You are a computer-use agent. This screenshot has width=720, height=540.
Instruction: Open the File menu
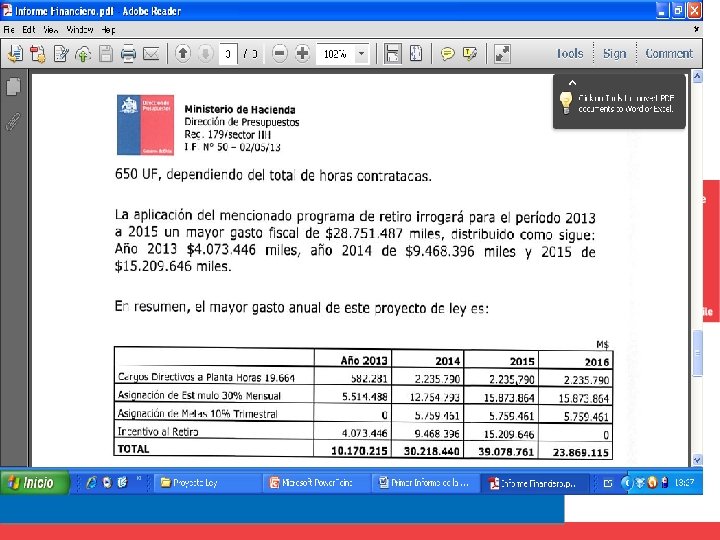point(9,30)
